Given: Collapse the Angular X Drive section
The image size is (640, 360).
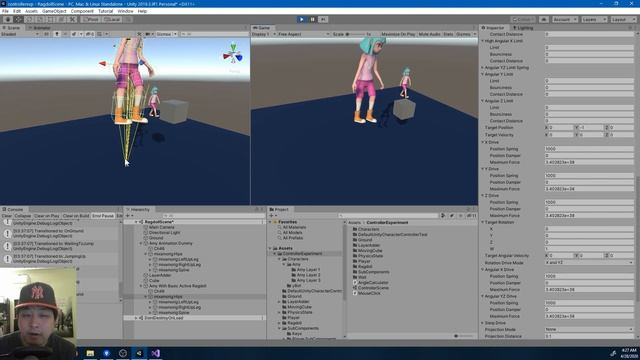Looking at the screenshot, I should 482,270.
